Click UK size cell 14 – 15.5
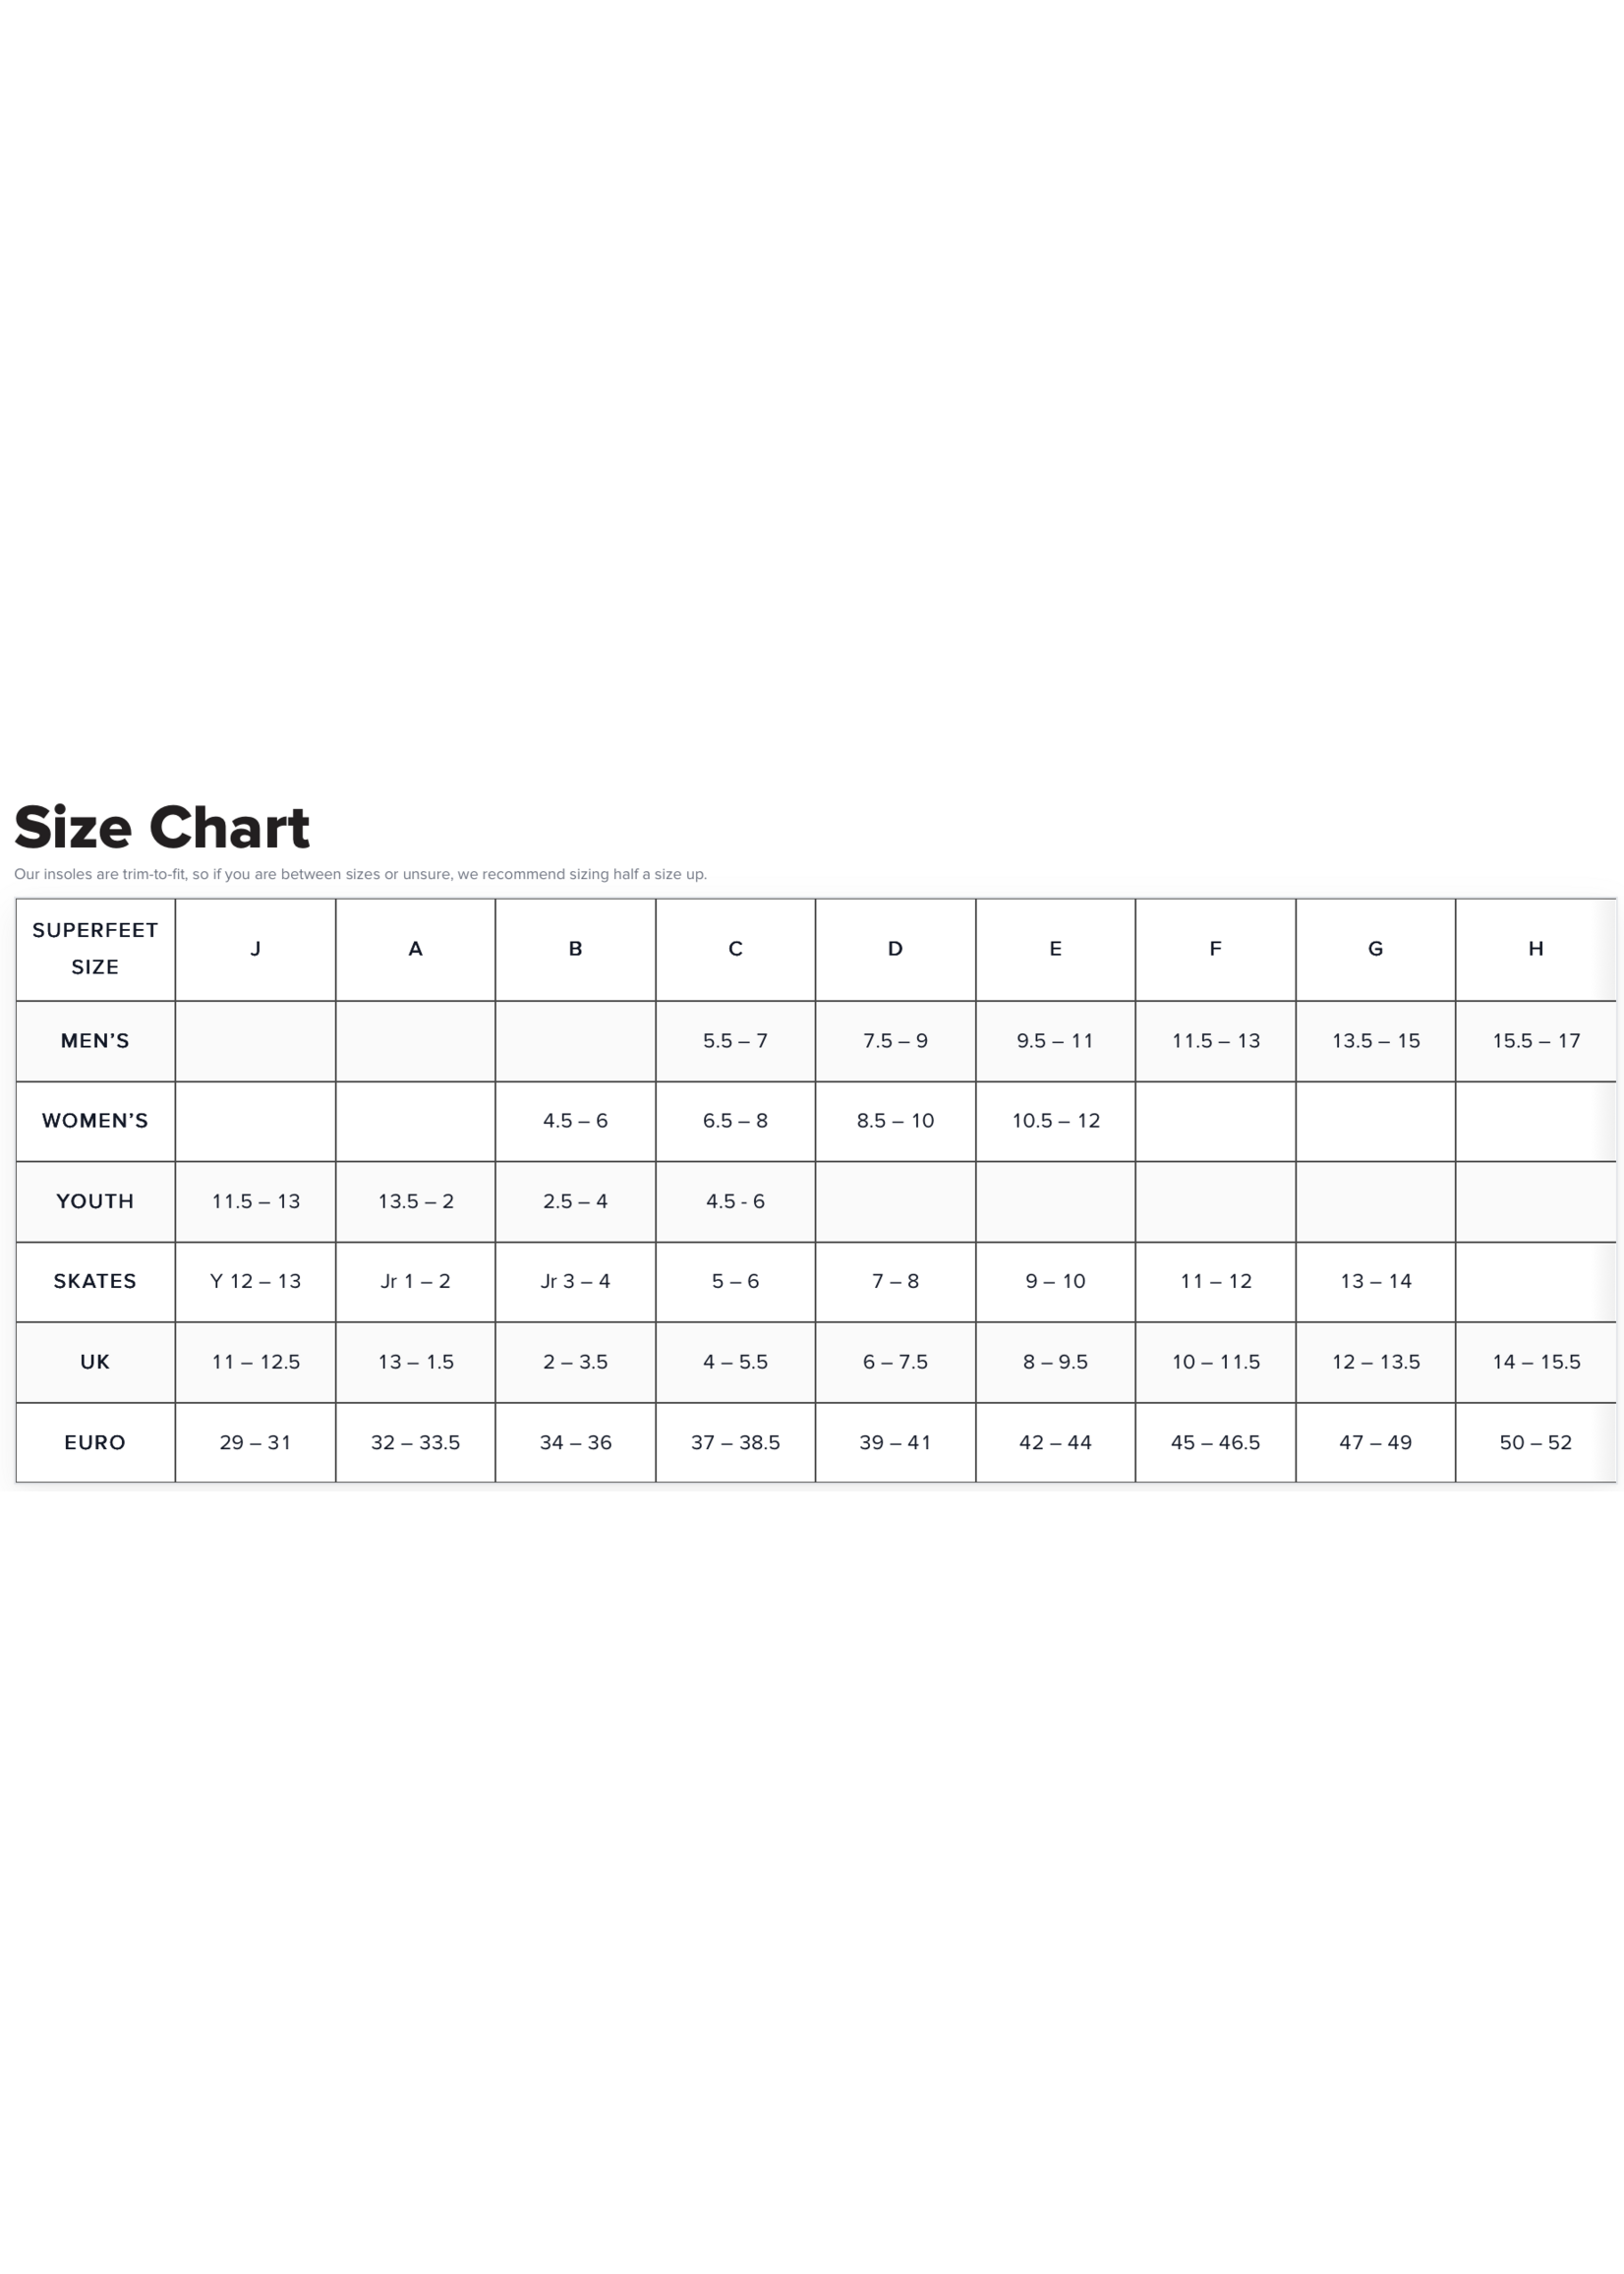Viewport: 1624px width, 2274px height. [1535, 1361]
